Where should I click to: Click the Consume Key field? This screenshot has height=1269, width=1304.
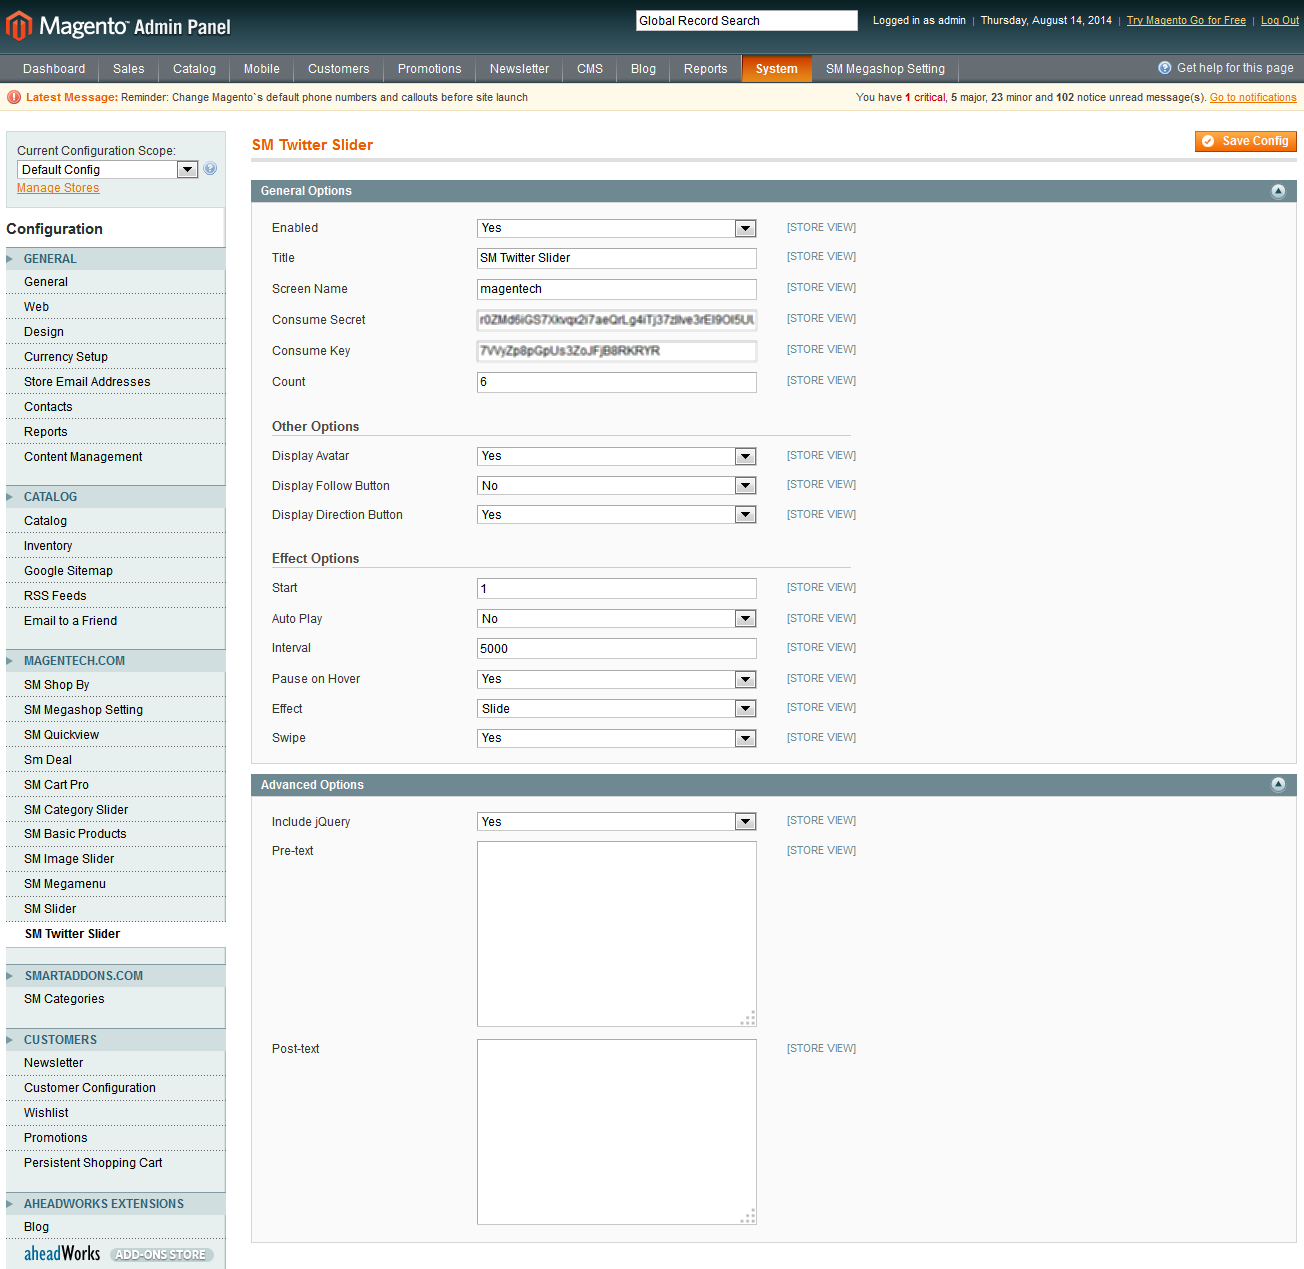tap(617, 351)
